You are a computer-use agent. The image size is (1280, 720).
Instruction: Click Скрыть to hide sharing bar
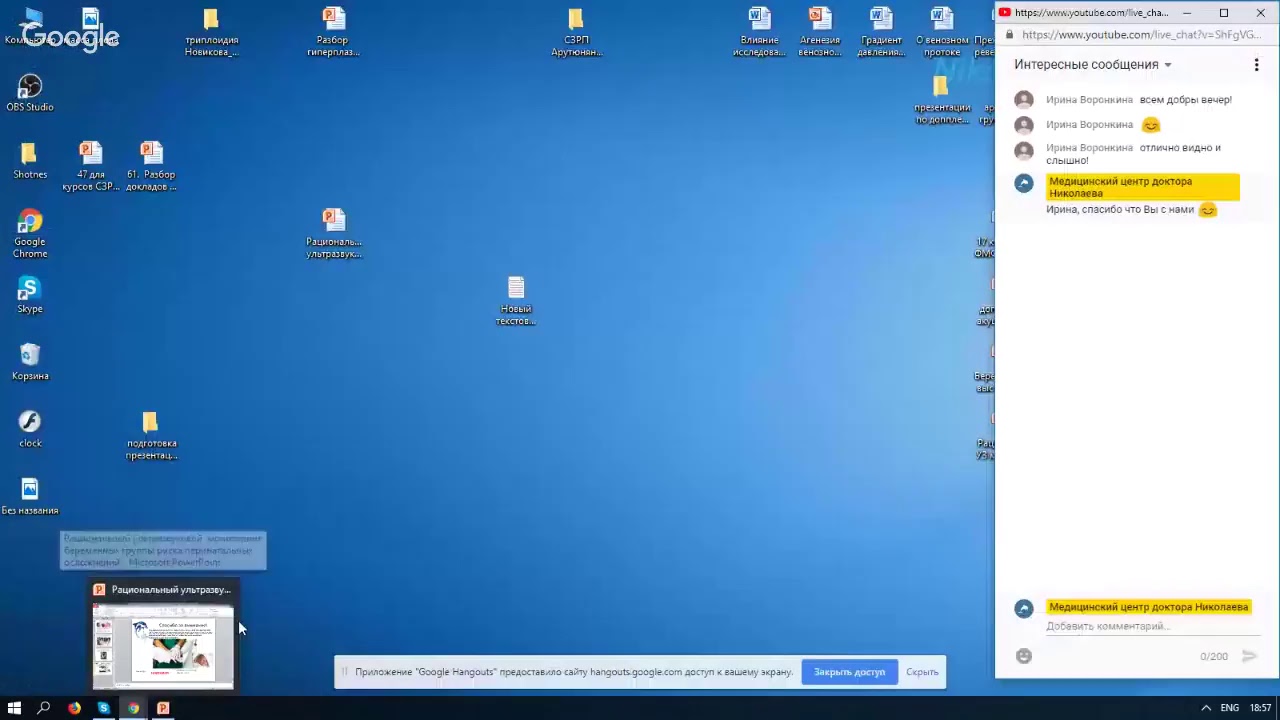click(922, 672)
